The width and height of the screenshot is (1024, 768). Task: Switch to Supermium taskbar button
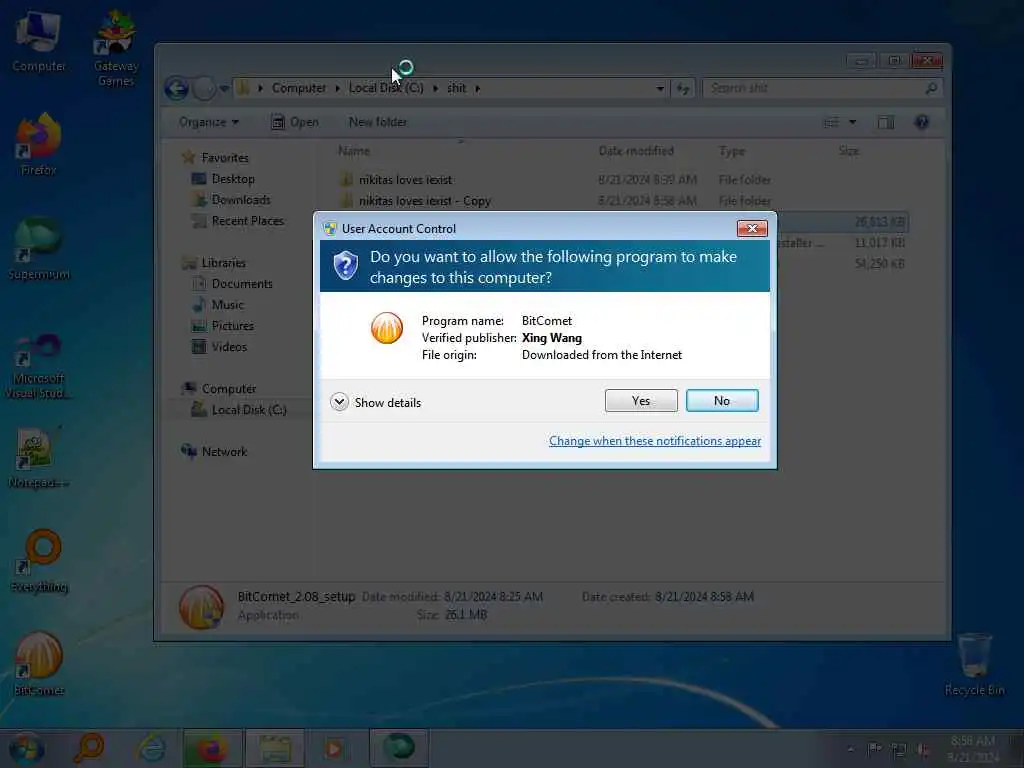pos(398,748)
